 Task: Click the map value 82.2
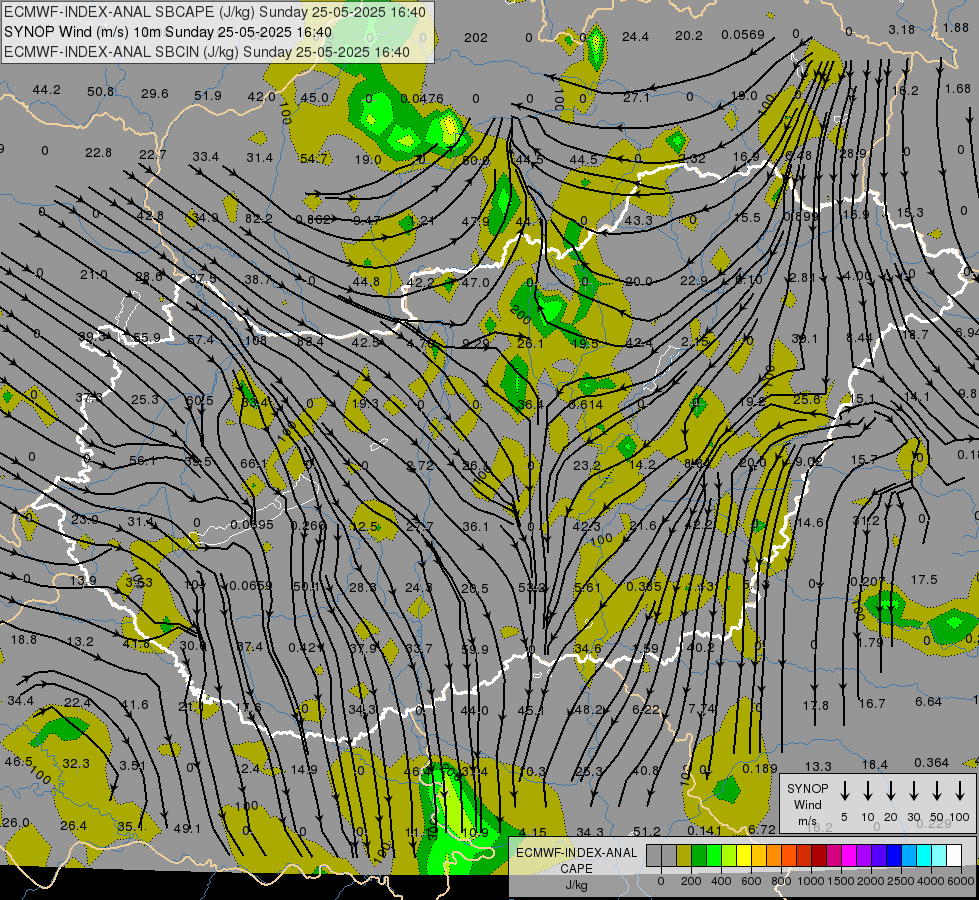[x=258, y=219]
